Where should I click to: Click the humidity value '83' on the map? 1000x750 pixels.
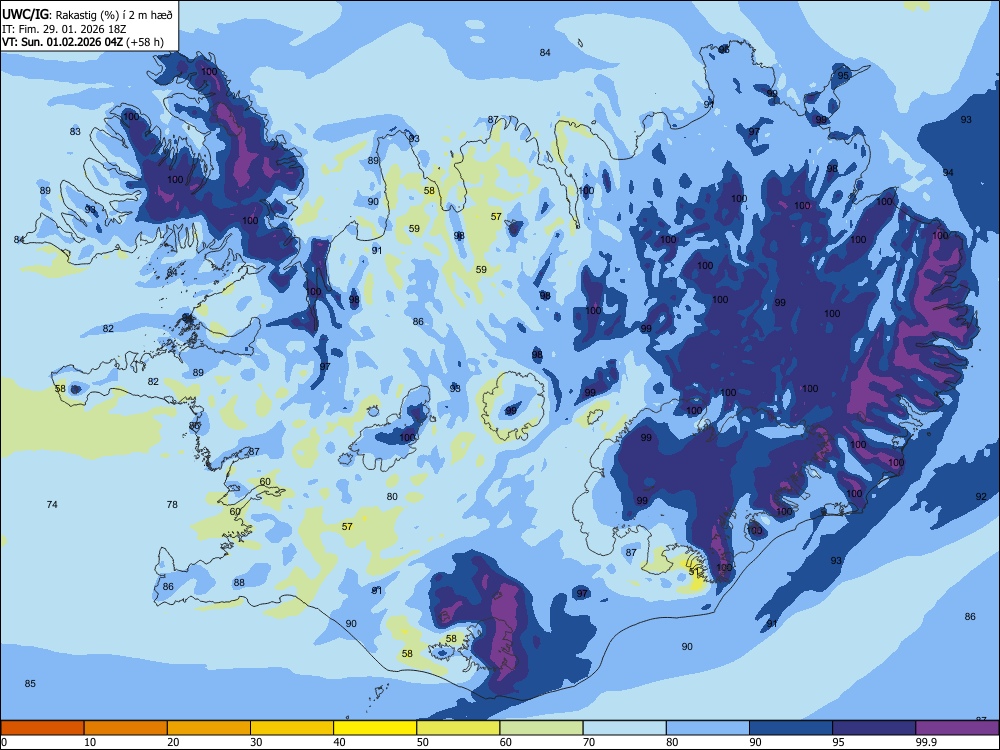coord(75,131)
